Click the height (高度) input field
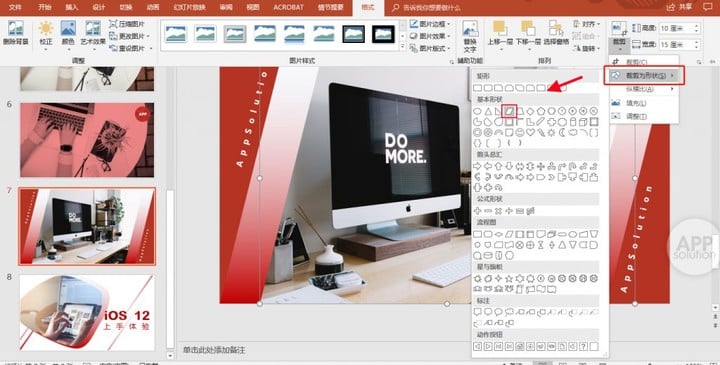 click(680, 28)
